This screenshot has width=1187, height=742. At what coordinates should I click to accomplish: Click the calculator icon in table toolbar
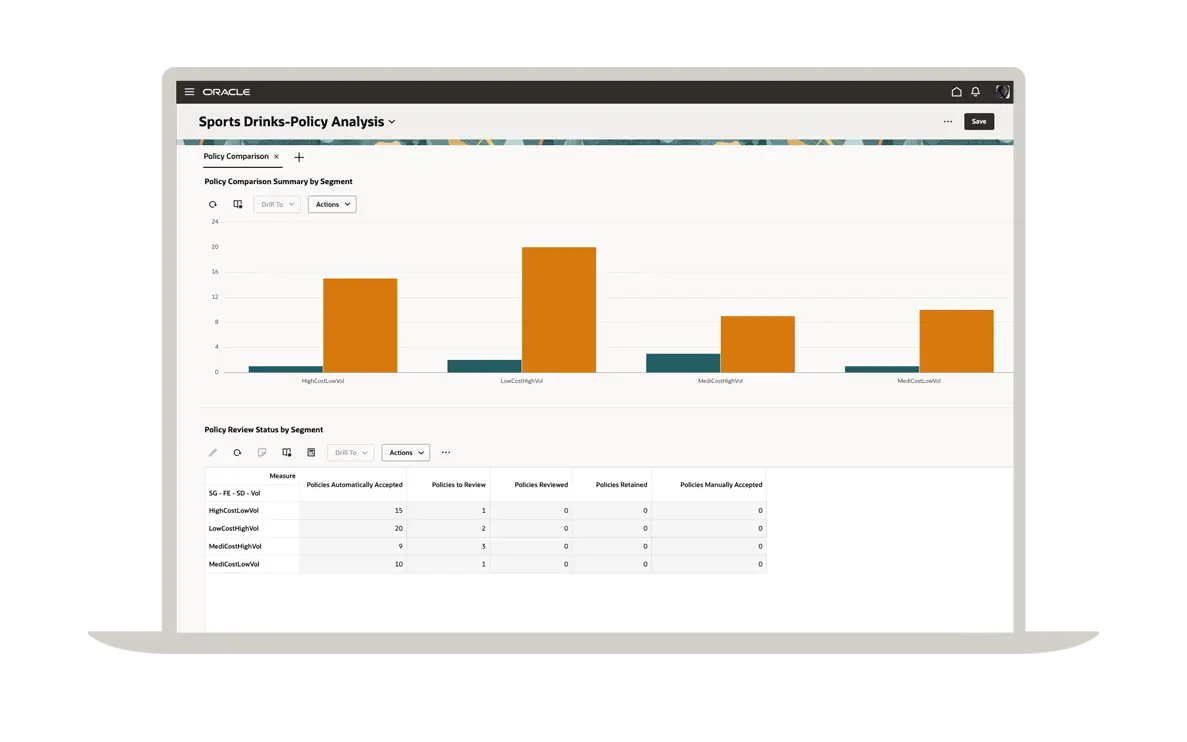(311, 453)
